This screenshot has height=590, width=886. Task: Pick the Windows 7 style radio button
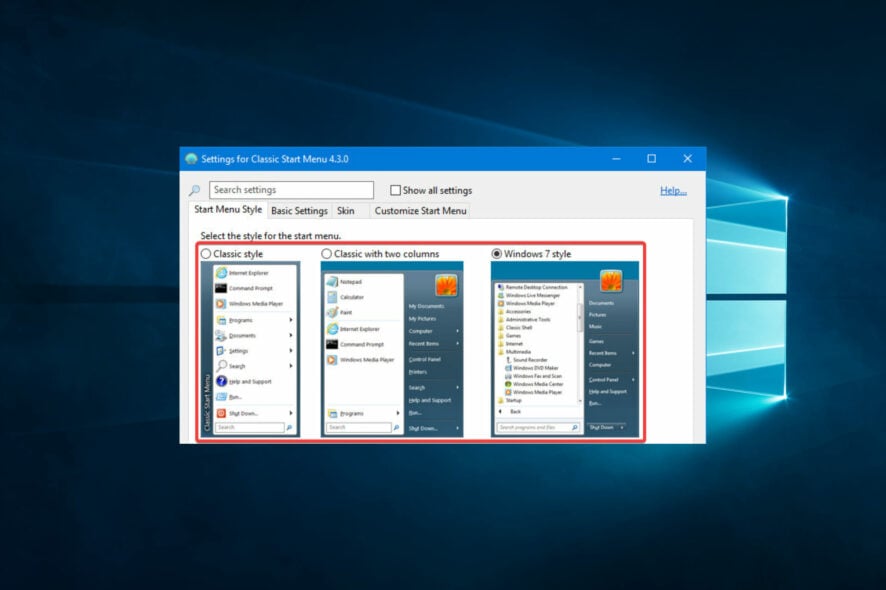coord(496,254)
